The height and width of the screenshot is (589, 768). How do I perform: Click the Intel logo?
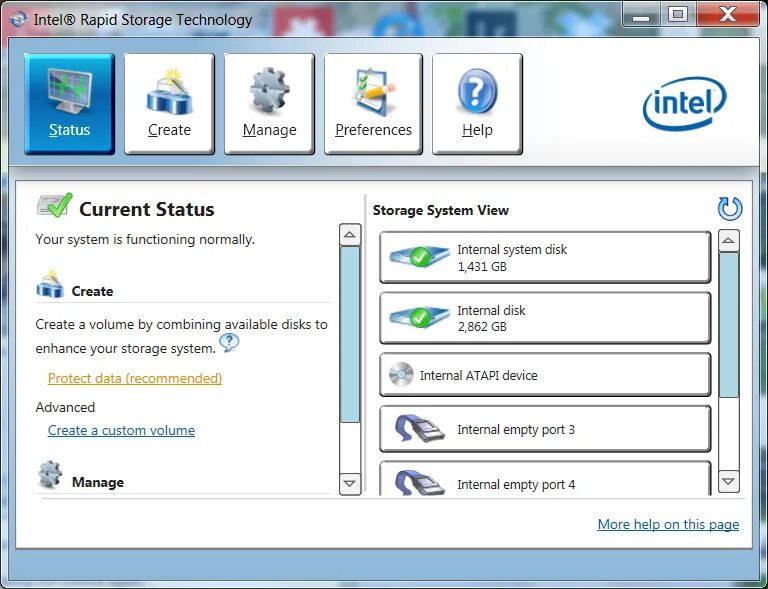click(x=685, y=103)
